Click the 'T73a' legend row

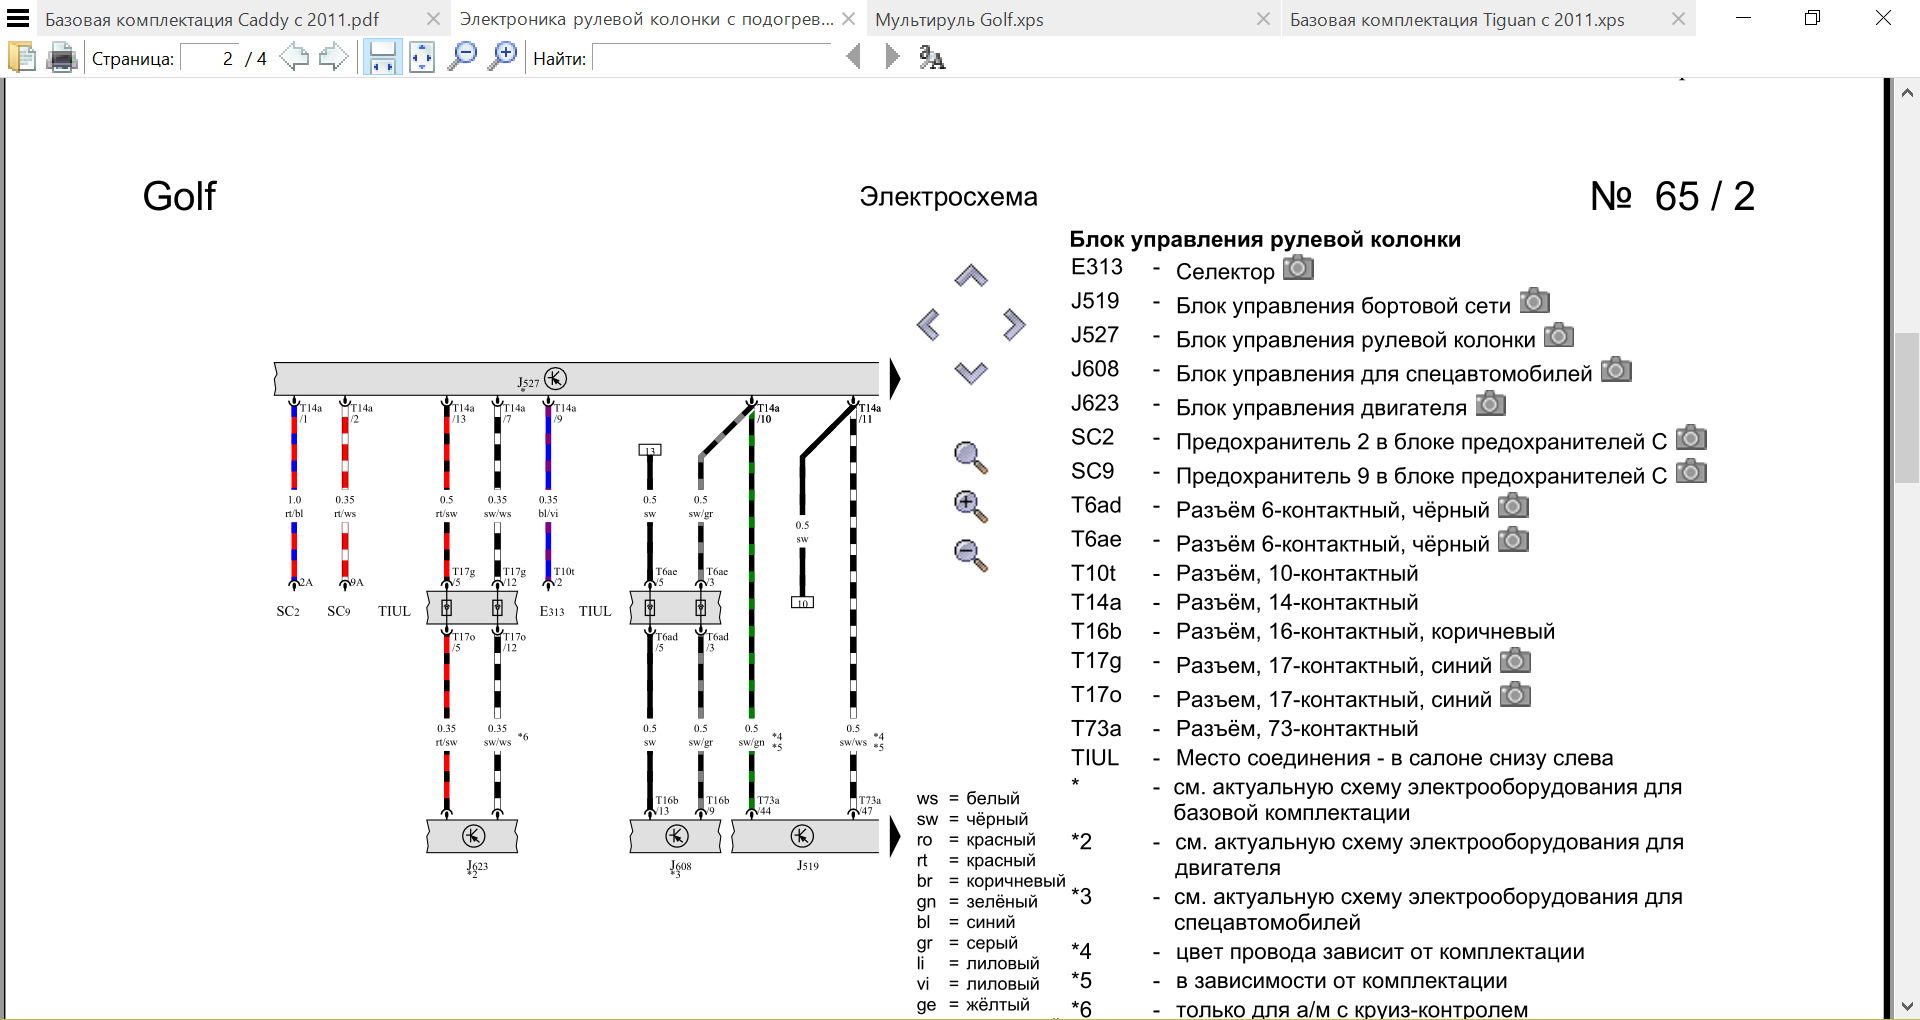point(1245,728)
